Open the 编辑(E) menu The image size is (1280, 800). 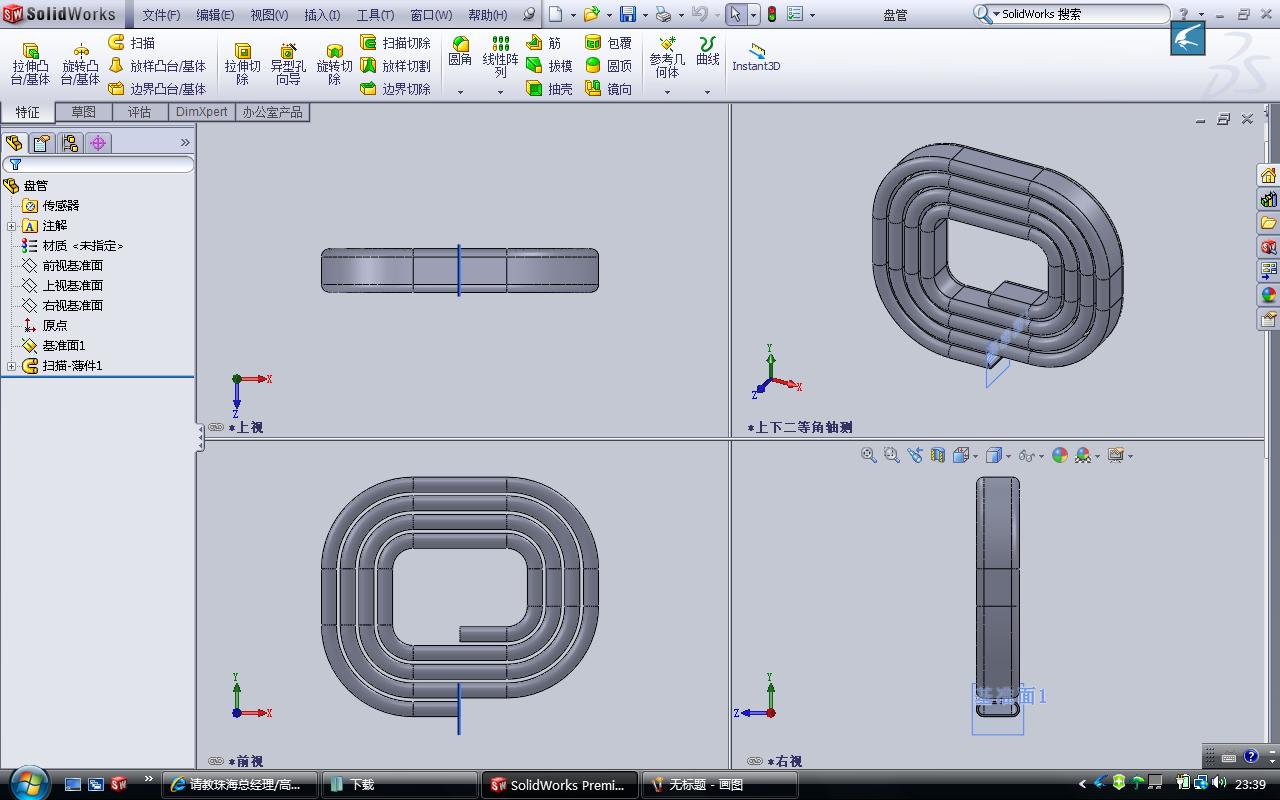[215, 15]
